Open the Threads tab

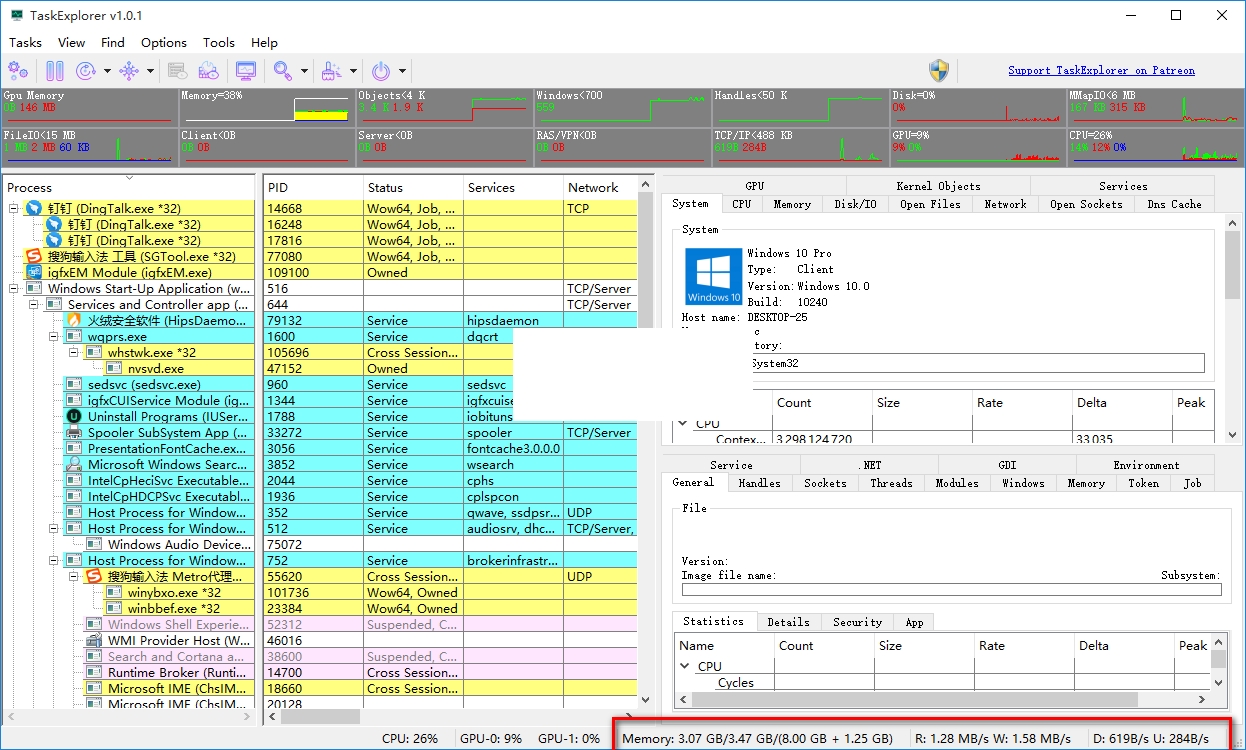click(891, 483)
